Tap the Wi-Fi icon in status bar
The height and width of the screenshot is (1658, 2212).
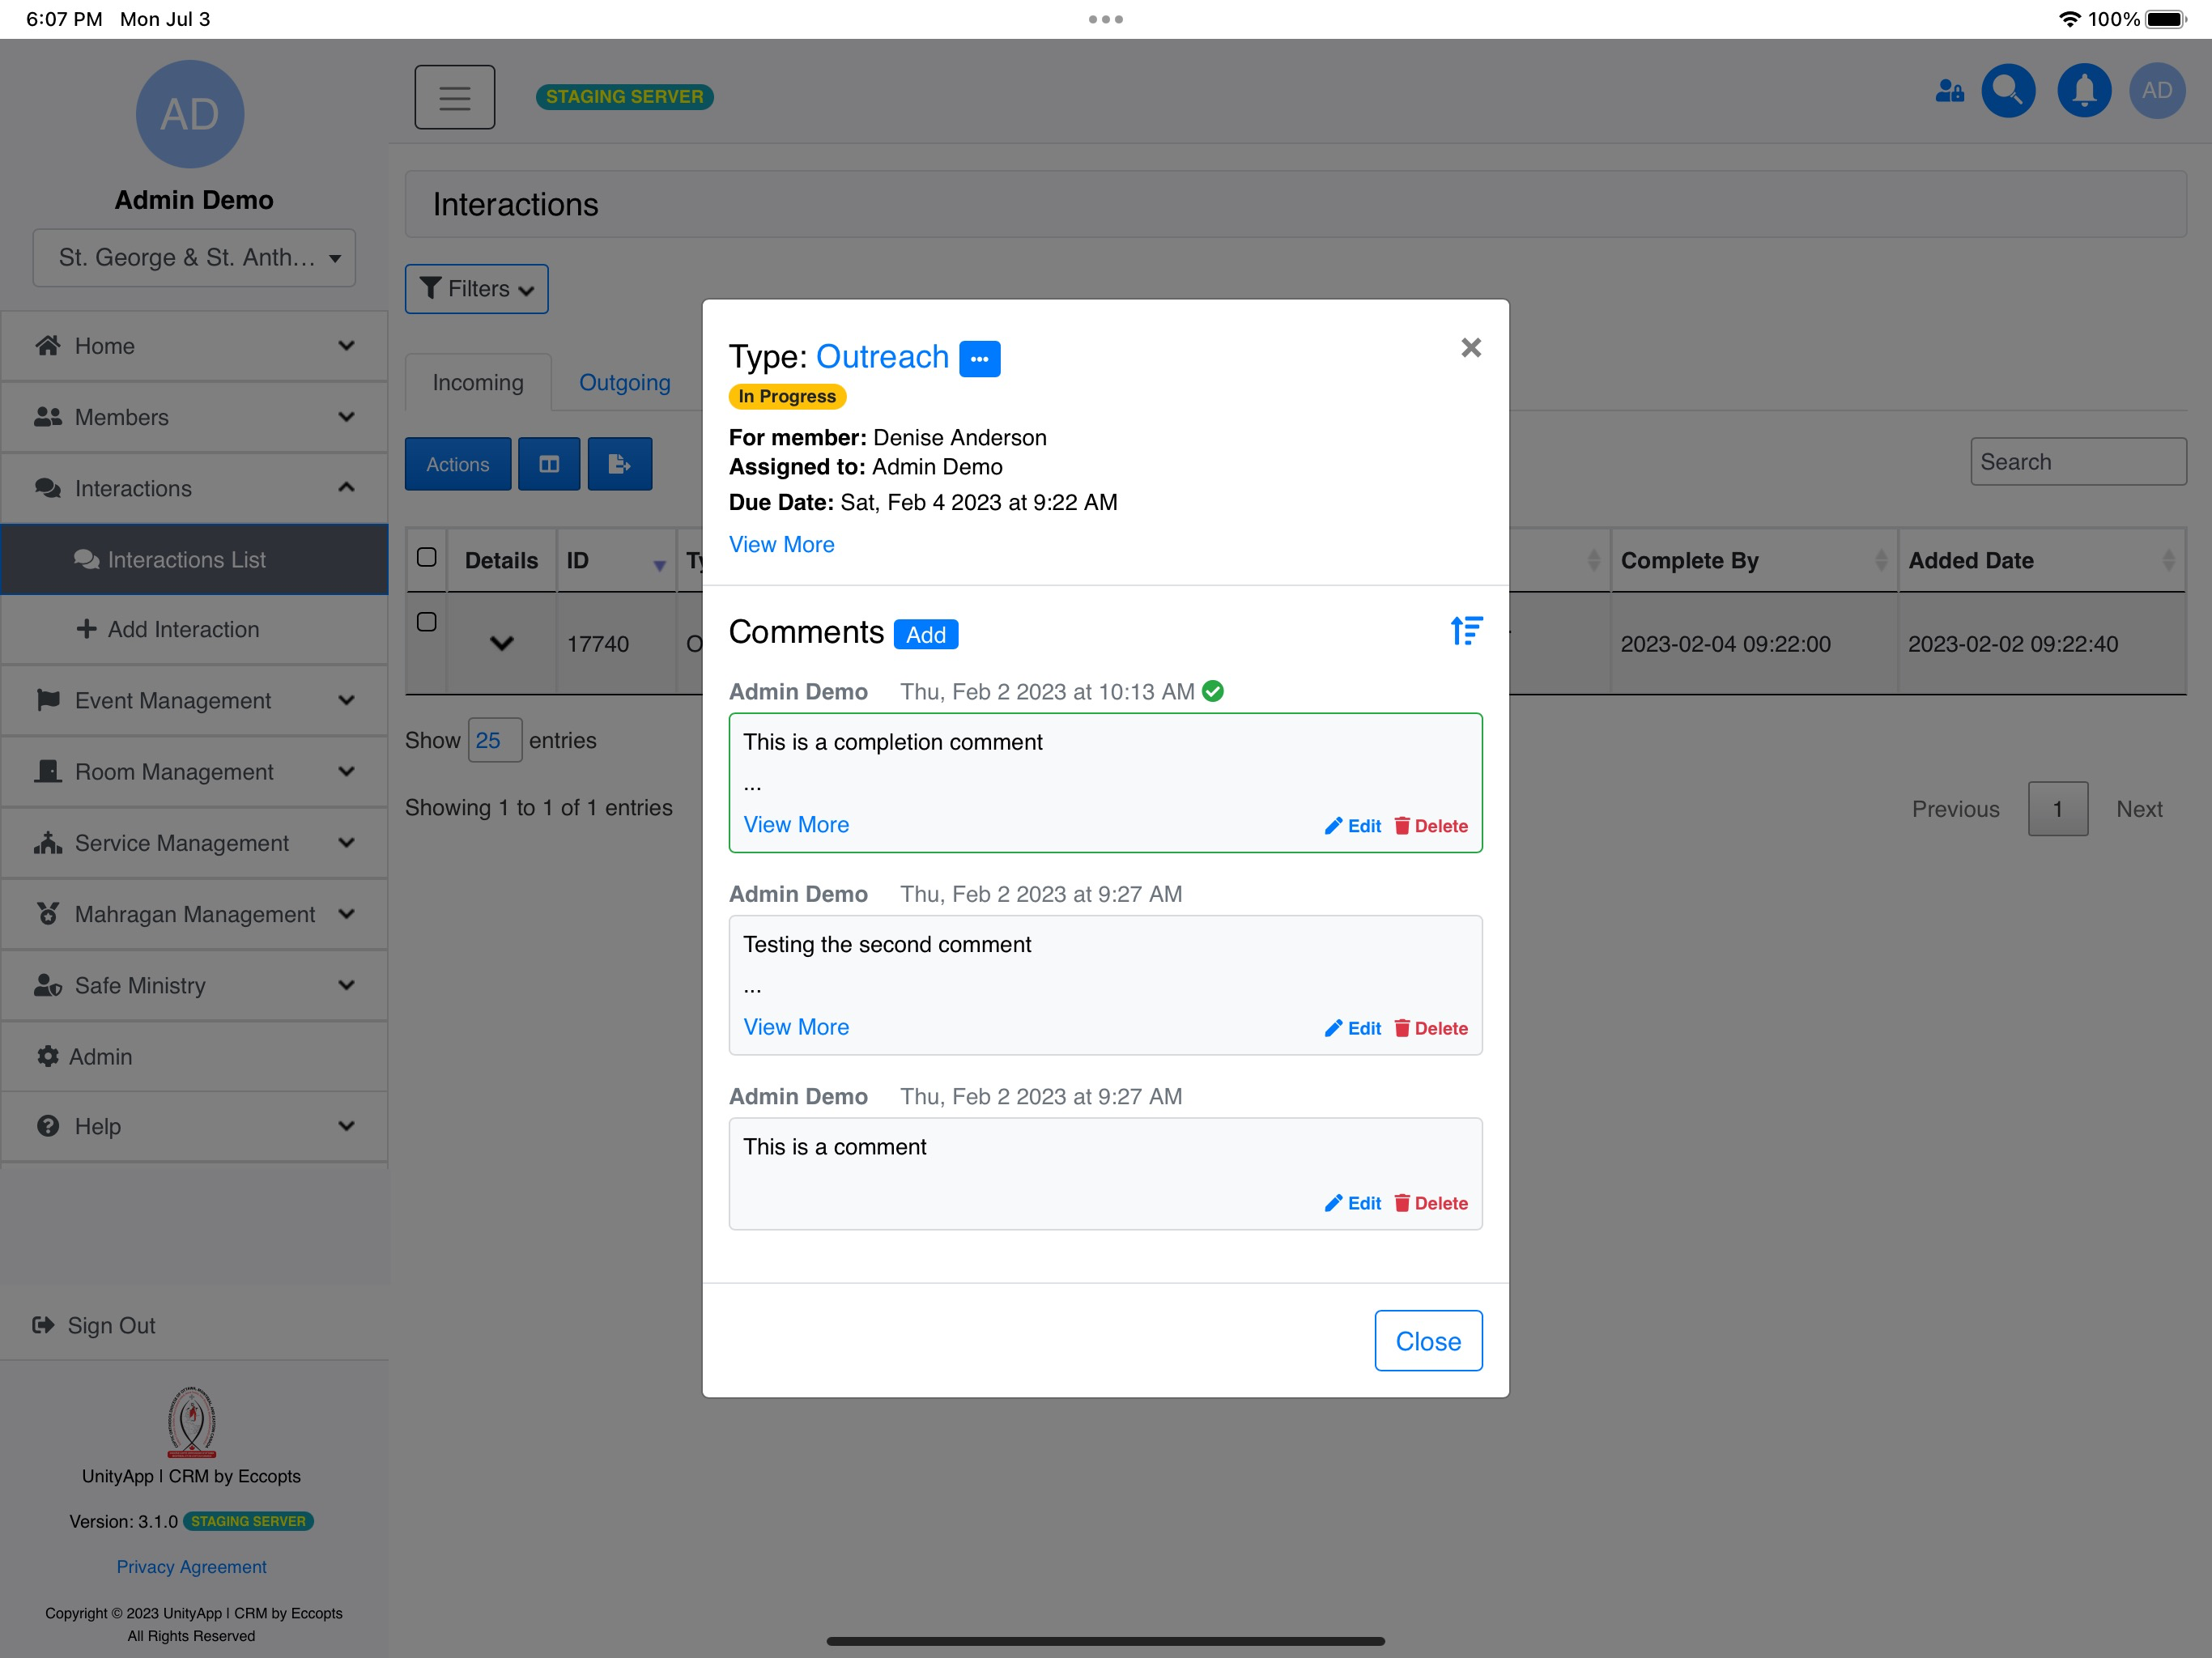(2070, 19)
